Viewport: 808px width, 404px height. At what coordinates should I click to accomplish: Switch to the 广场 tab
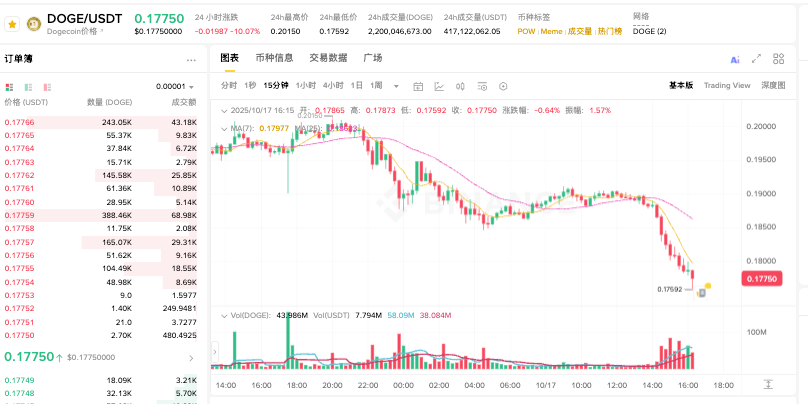373,58
